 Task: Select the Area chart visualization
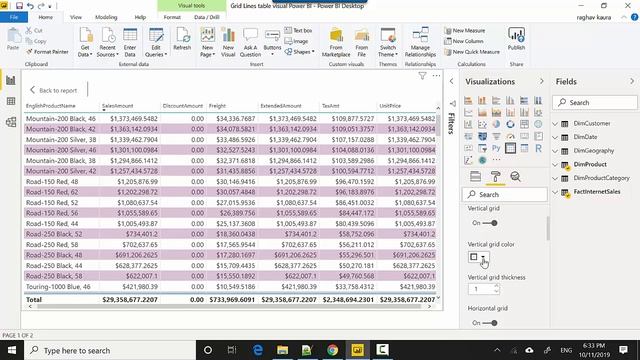click(x=482, y=112)
